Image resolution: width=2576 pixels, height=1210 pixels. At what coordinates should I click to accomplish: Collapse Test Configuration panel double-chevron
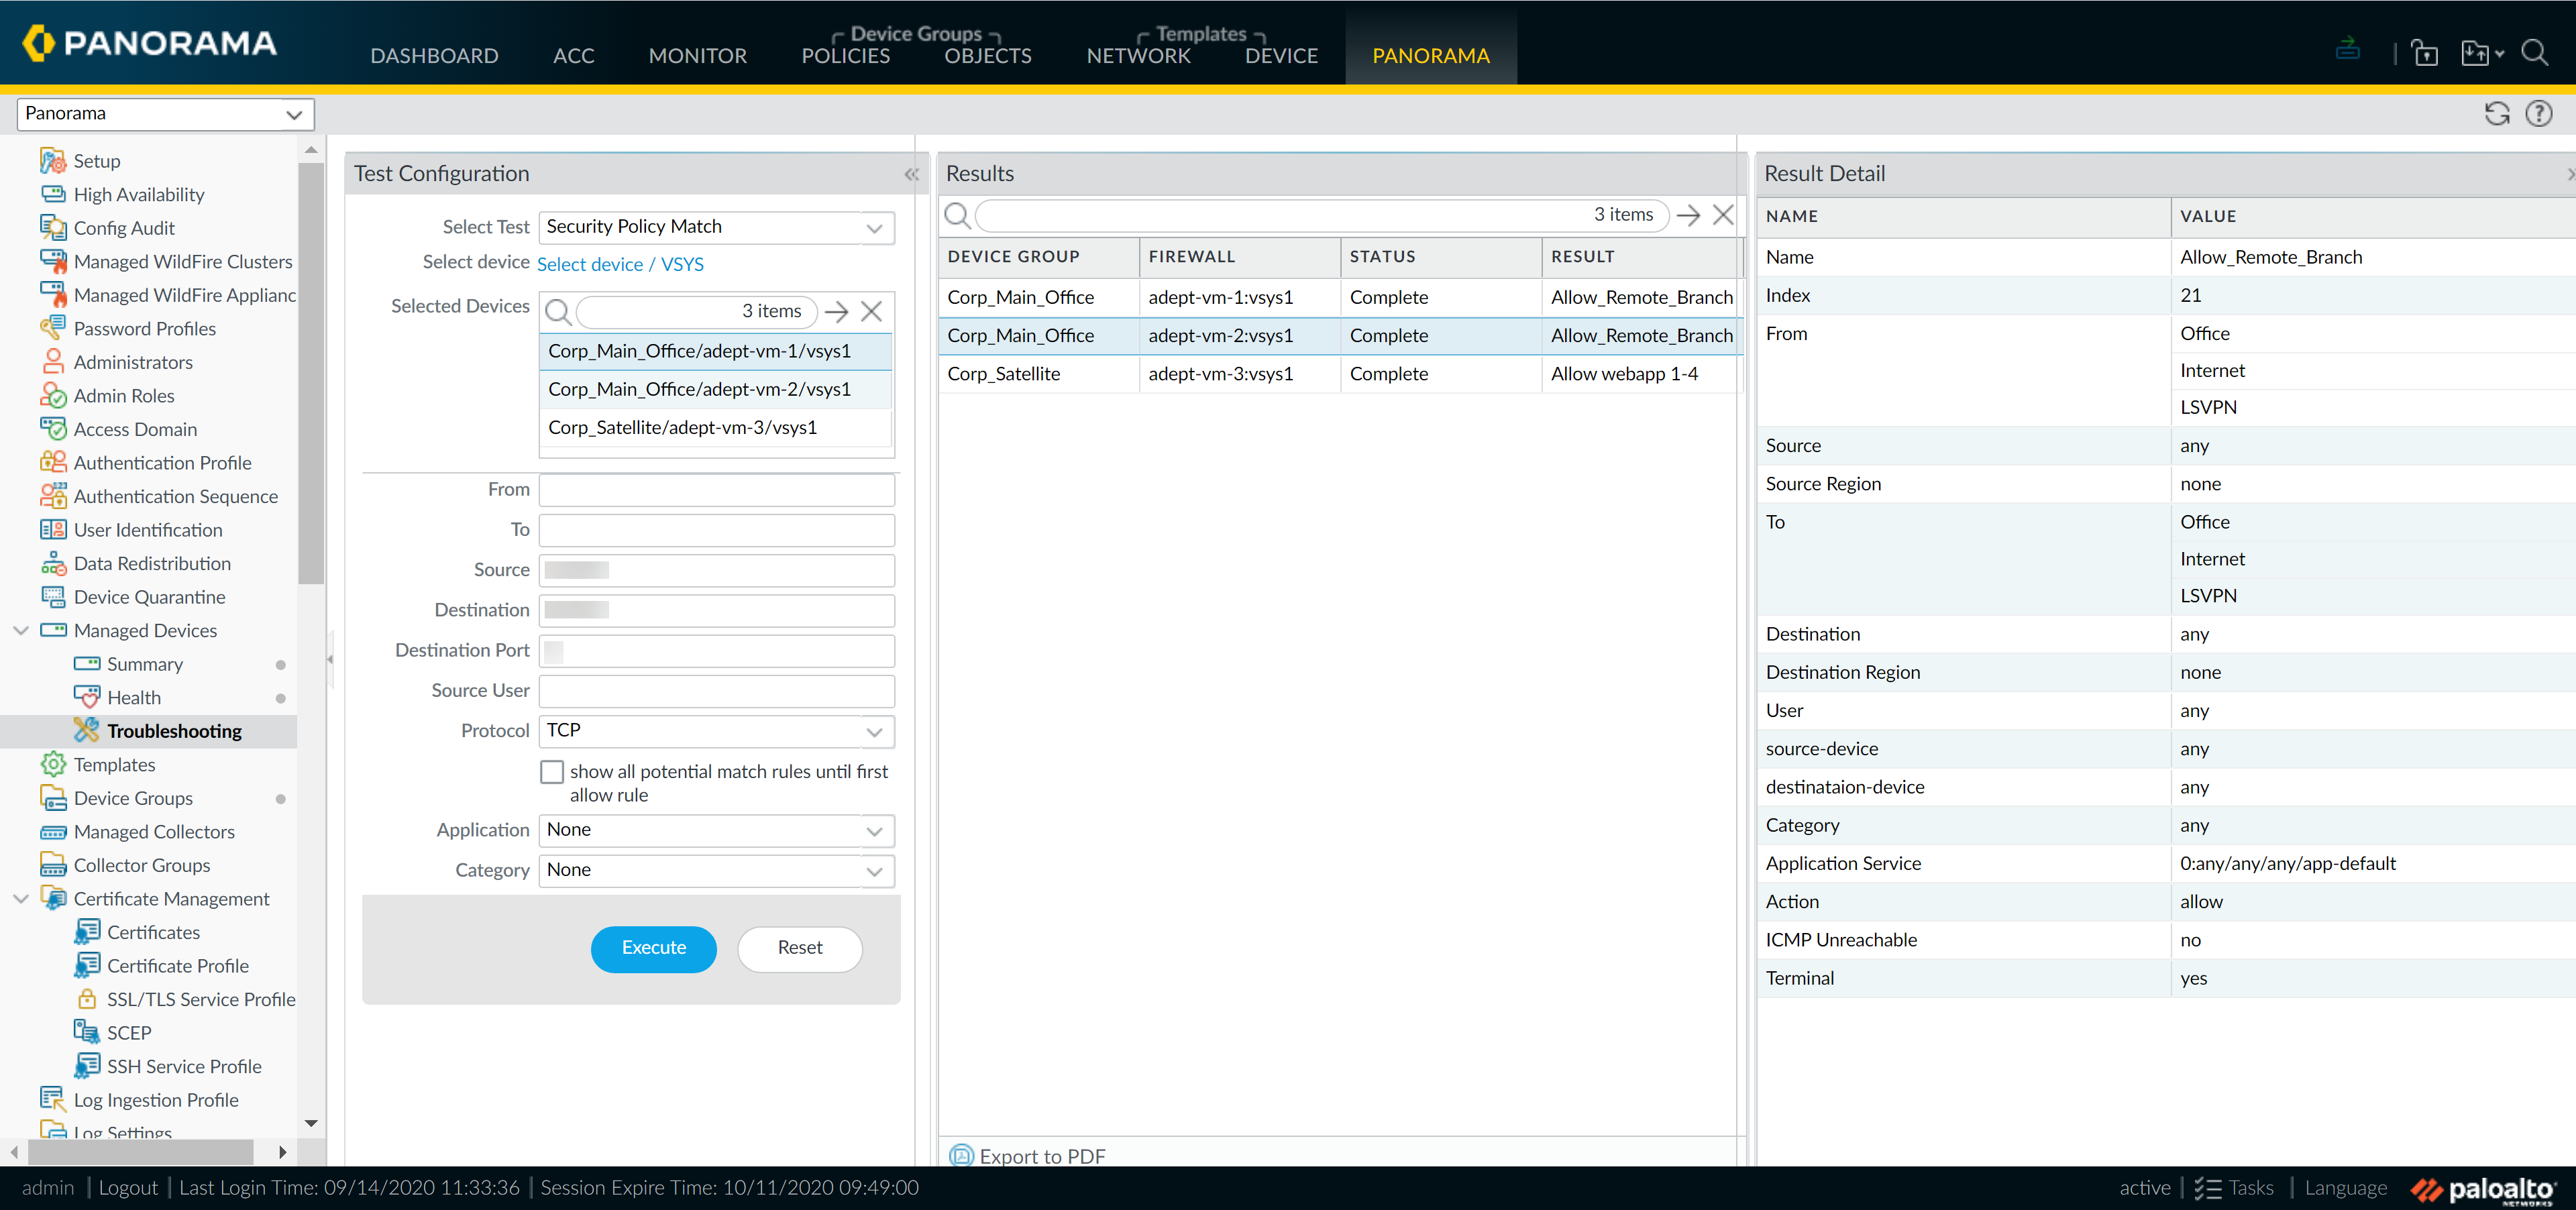pyautogui.click(x=911, y=174)
